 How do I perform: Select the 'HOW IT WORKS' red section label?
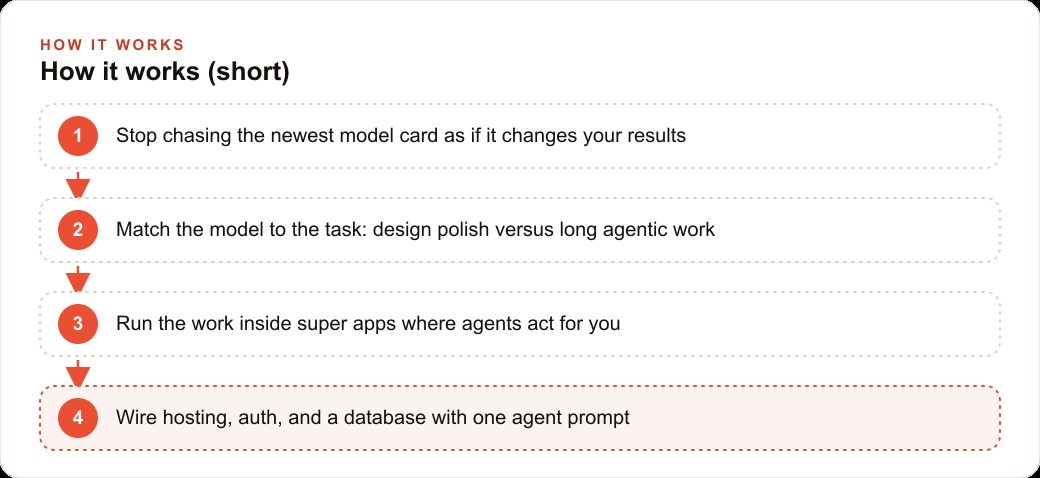coord(112,45)
